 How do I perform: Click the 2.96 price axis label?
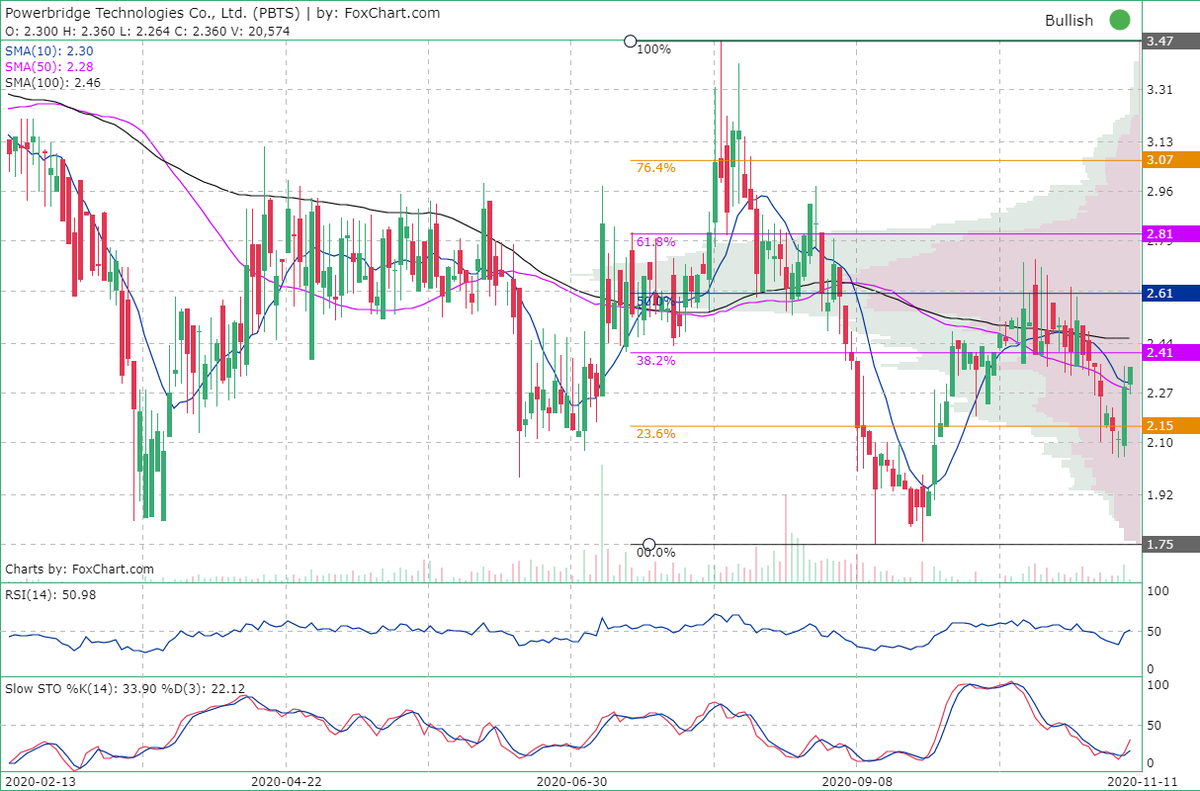pos(1160,191)
